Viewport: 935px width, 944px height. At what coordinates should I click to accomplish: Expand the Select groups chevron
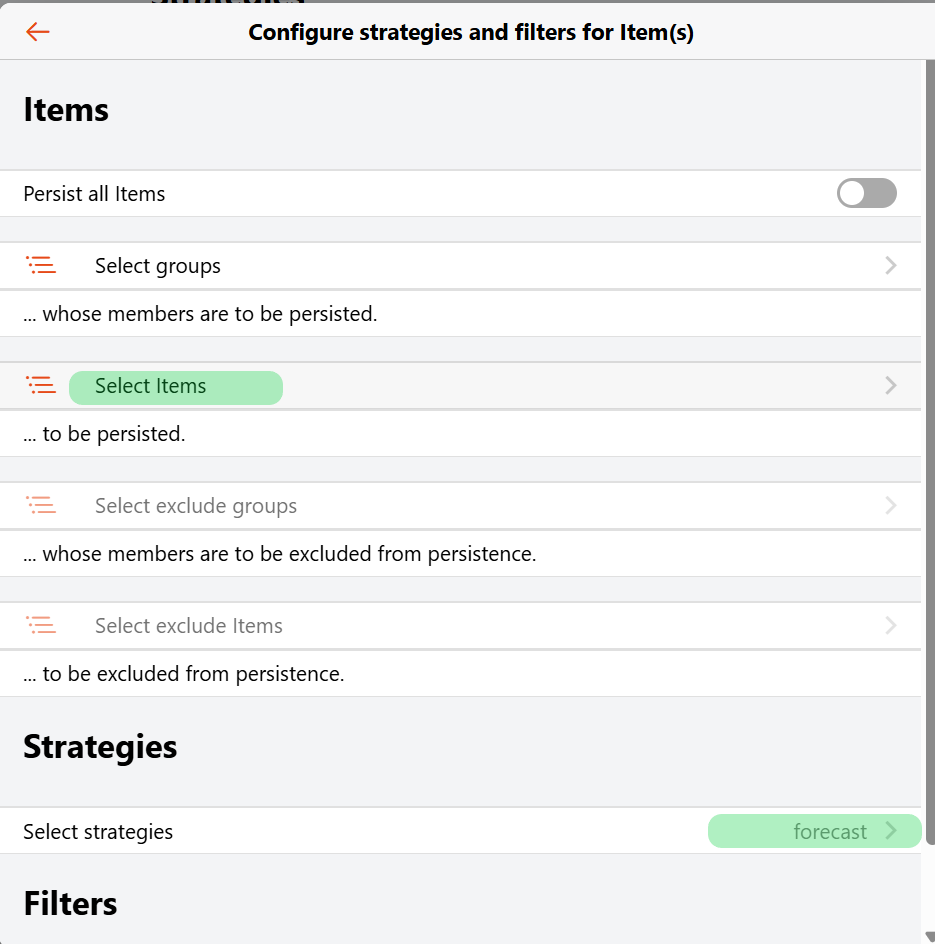point(890,266)
